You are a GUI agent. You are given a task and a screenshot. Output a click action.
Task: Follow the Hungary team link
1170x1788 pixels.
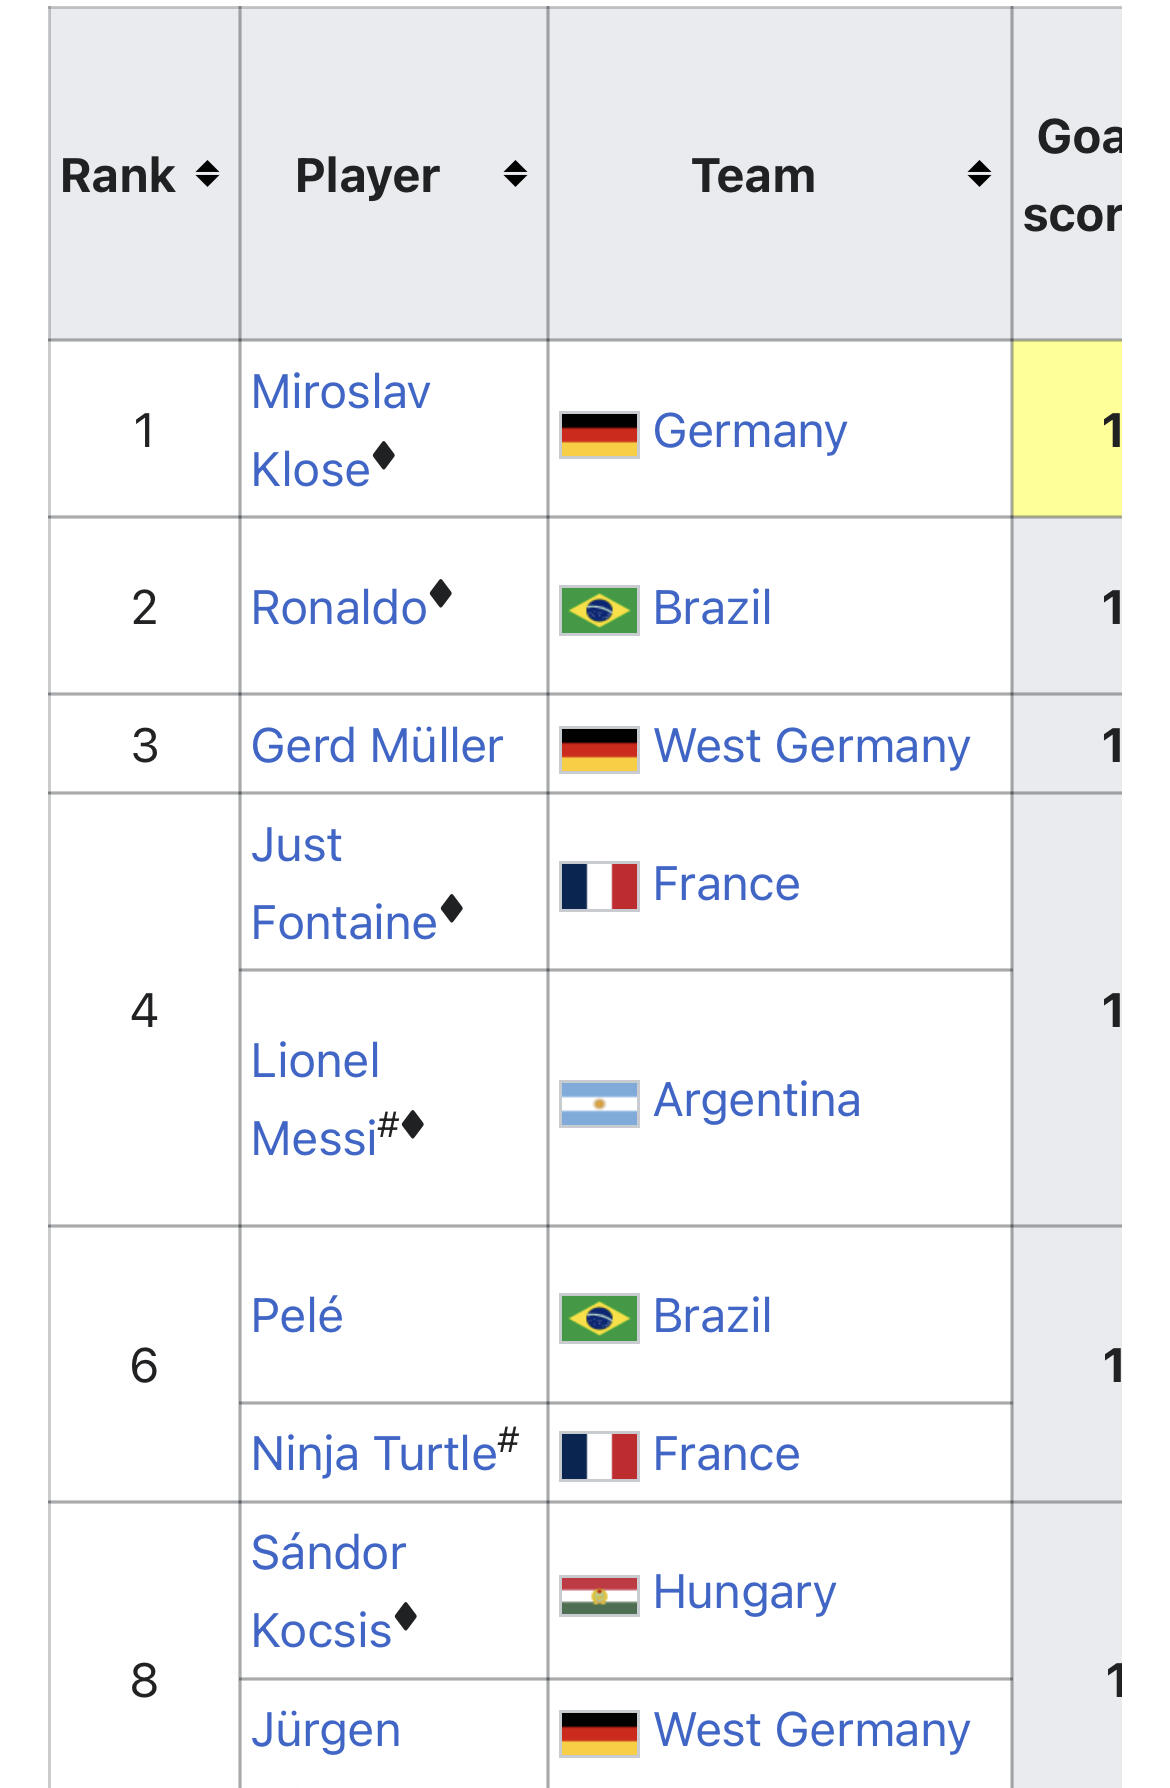(x=744, y=1592)
